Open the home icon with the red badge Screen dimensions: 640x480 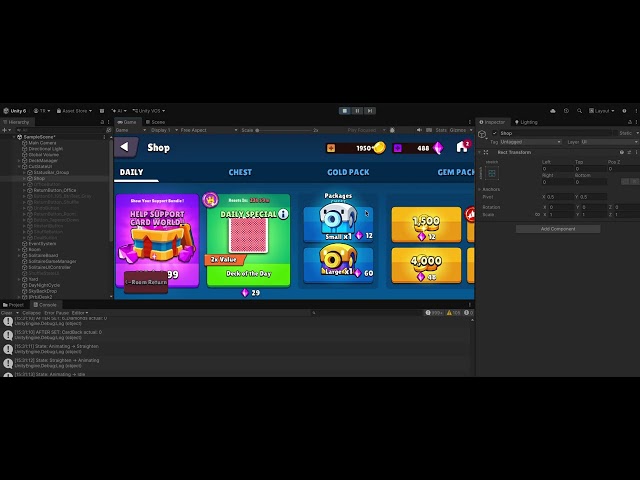[463, 147]
